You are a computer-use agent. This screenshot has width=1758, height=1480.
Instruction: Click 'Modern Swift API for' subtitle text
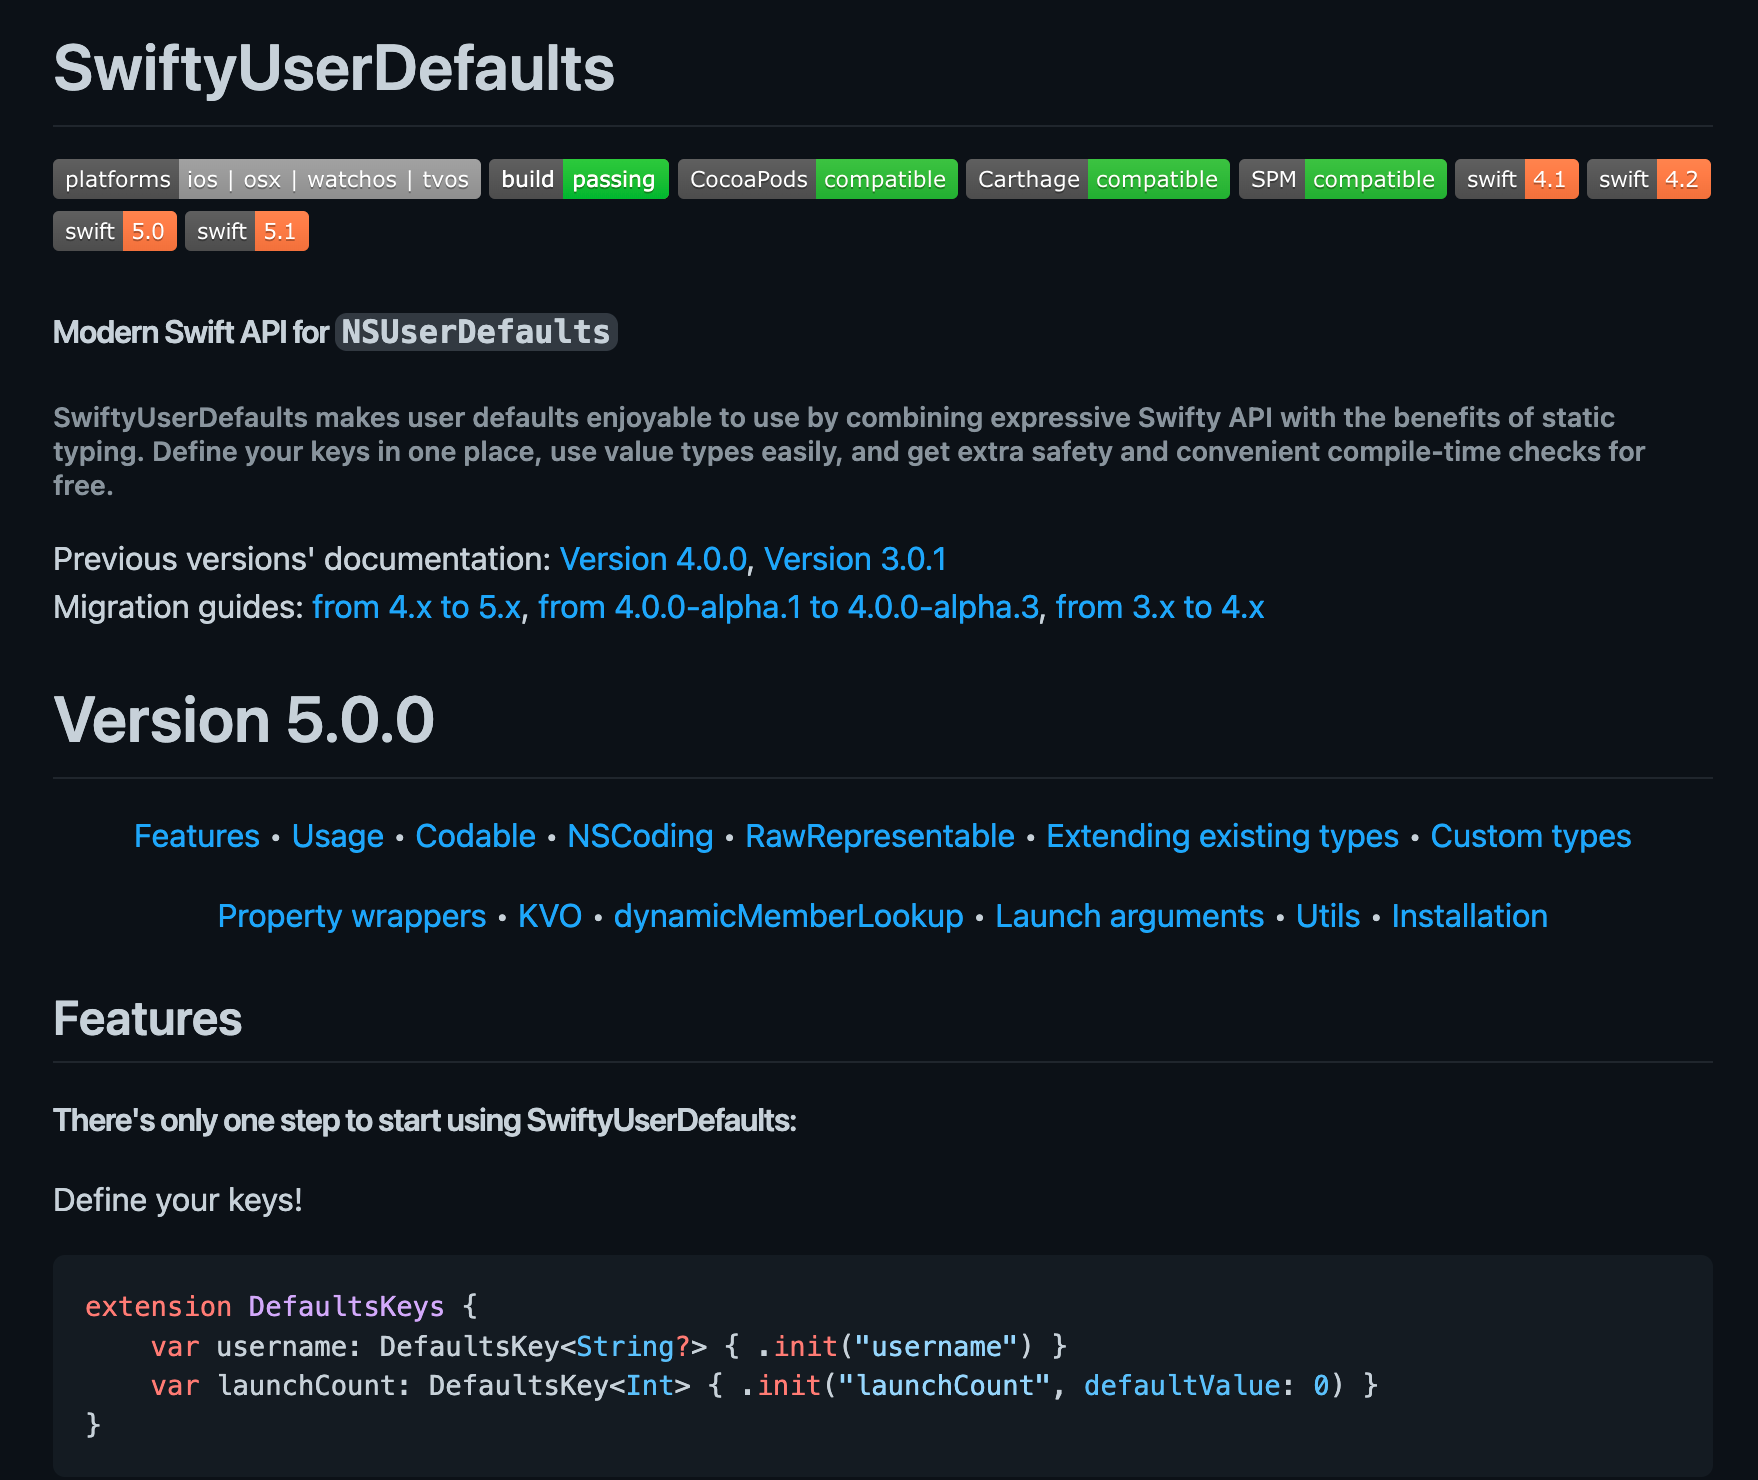click(191, 332)
